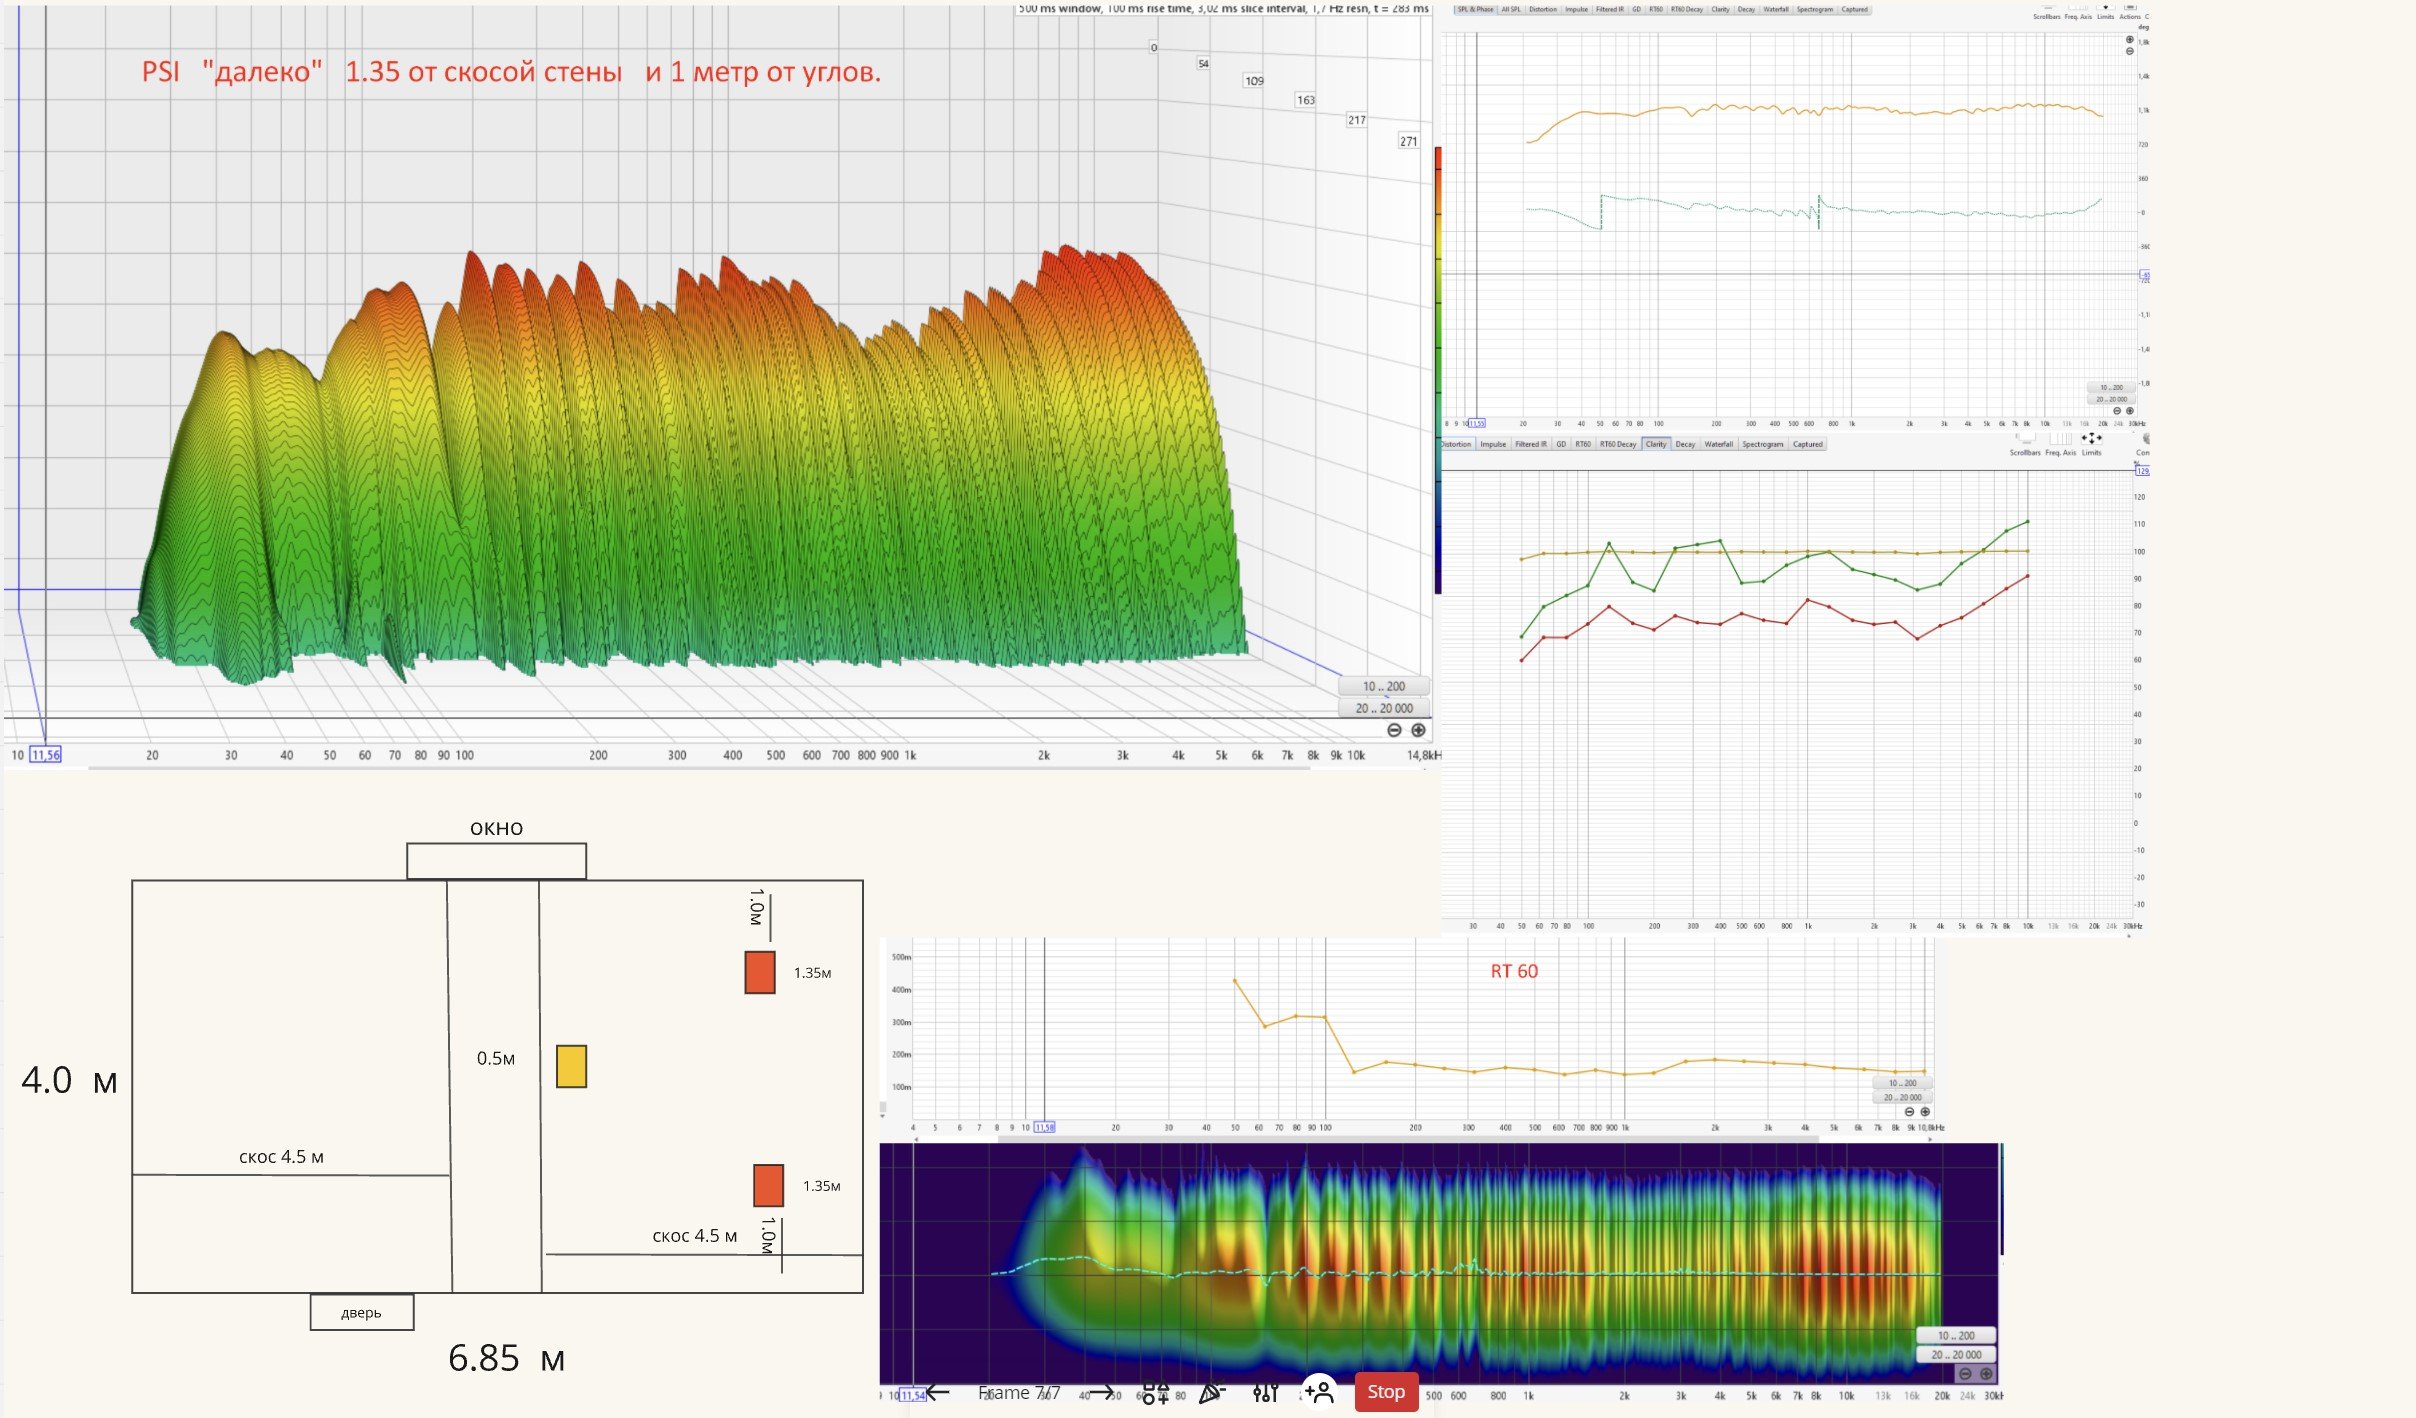
Task: Zoom out on the waterfall graph
Action: pyautogui.click(x=1395, y=730)
